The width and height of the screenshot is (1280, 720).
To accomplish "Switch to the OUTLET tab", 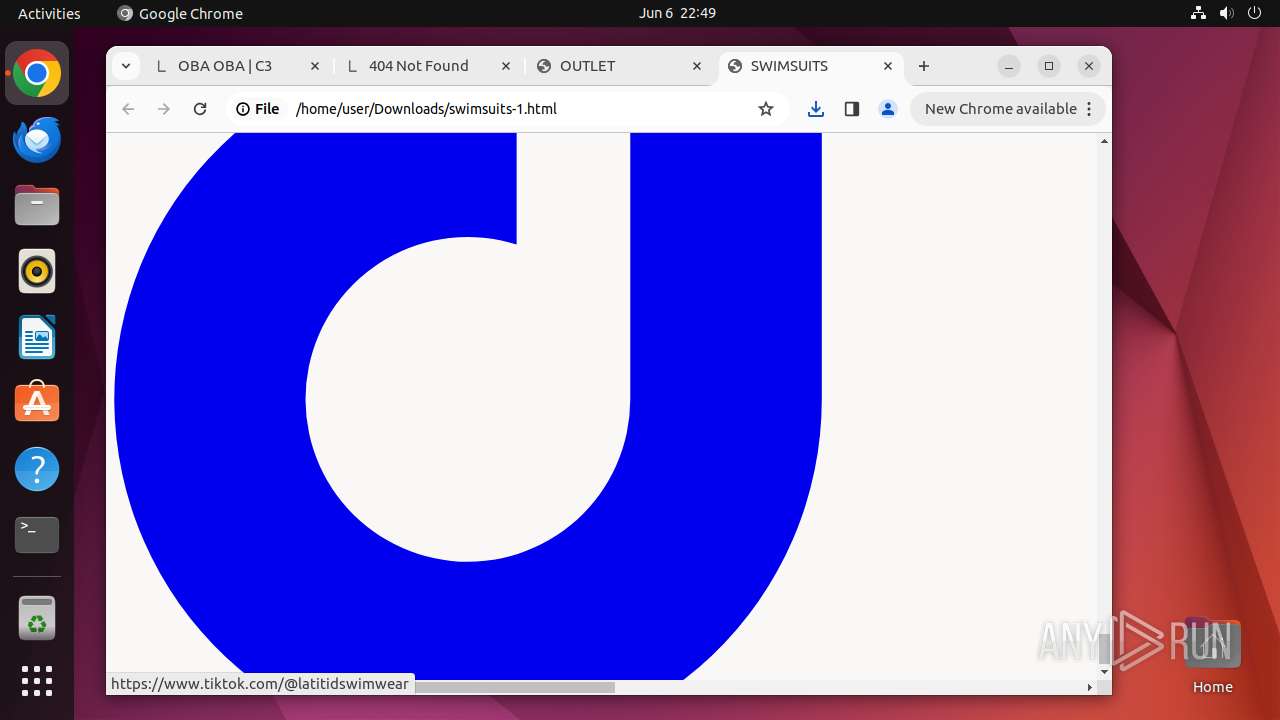I will pos(619,66).
